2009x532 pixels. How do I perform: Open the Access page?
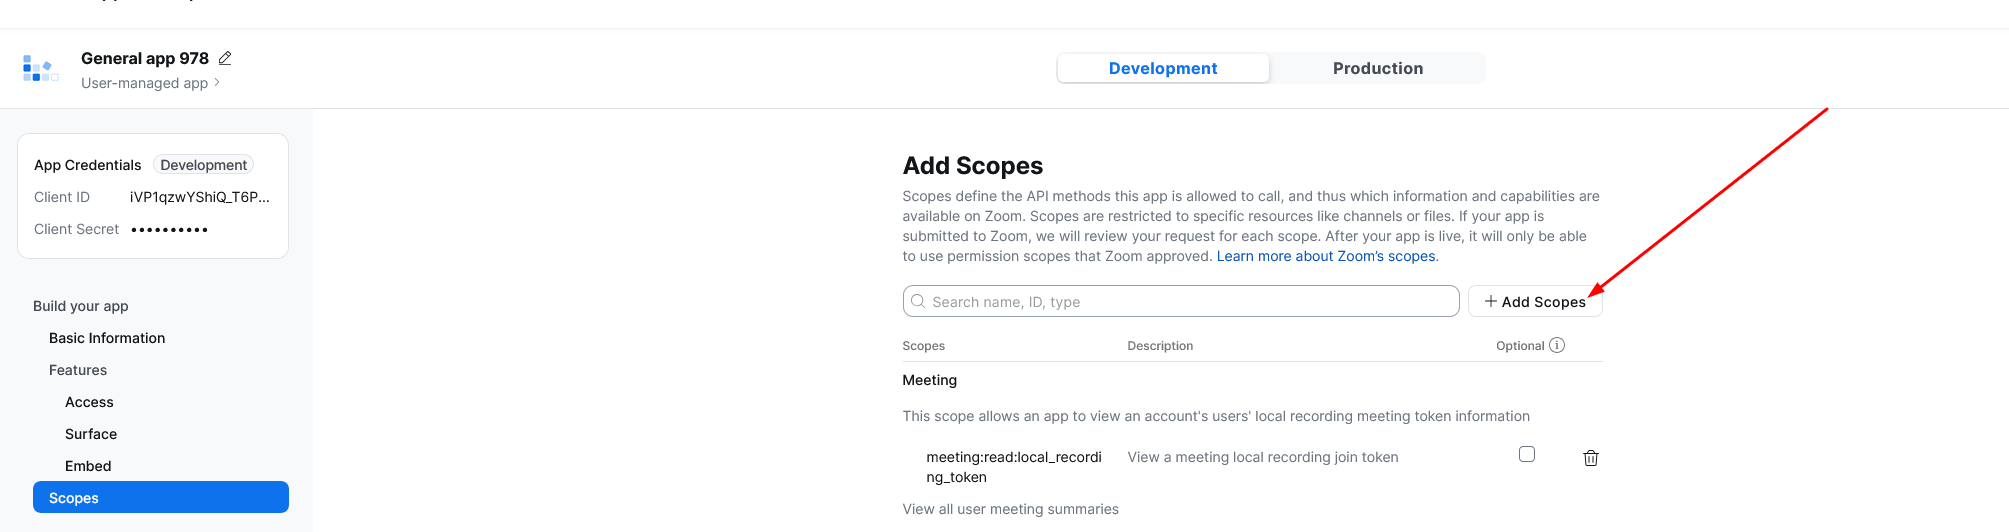coord(89,402)
